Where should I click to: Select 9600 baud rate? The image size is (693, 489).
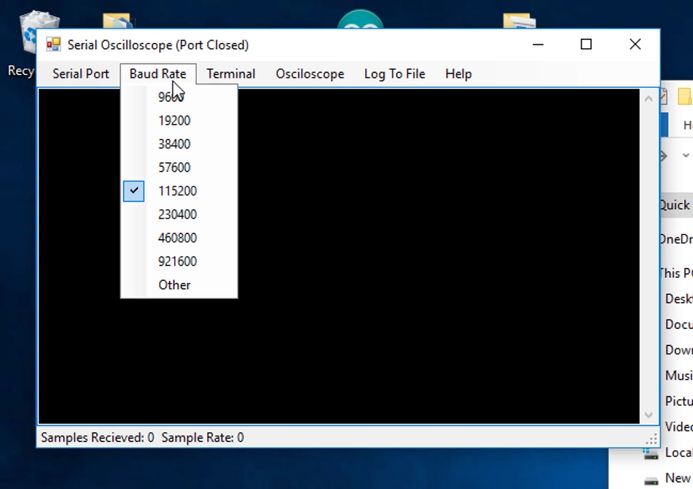[x=179, y=97]
